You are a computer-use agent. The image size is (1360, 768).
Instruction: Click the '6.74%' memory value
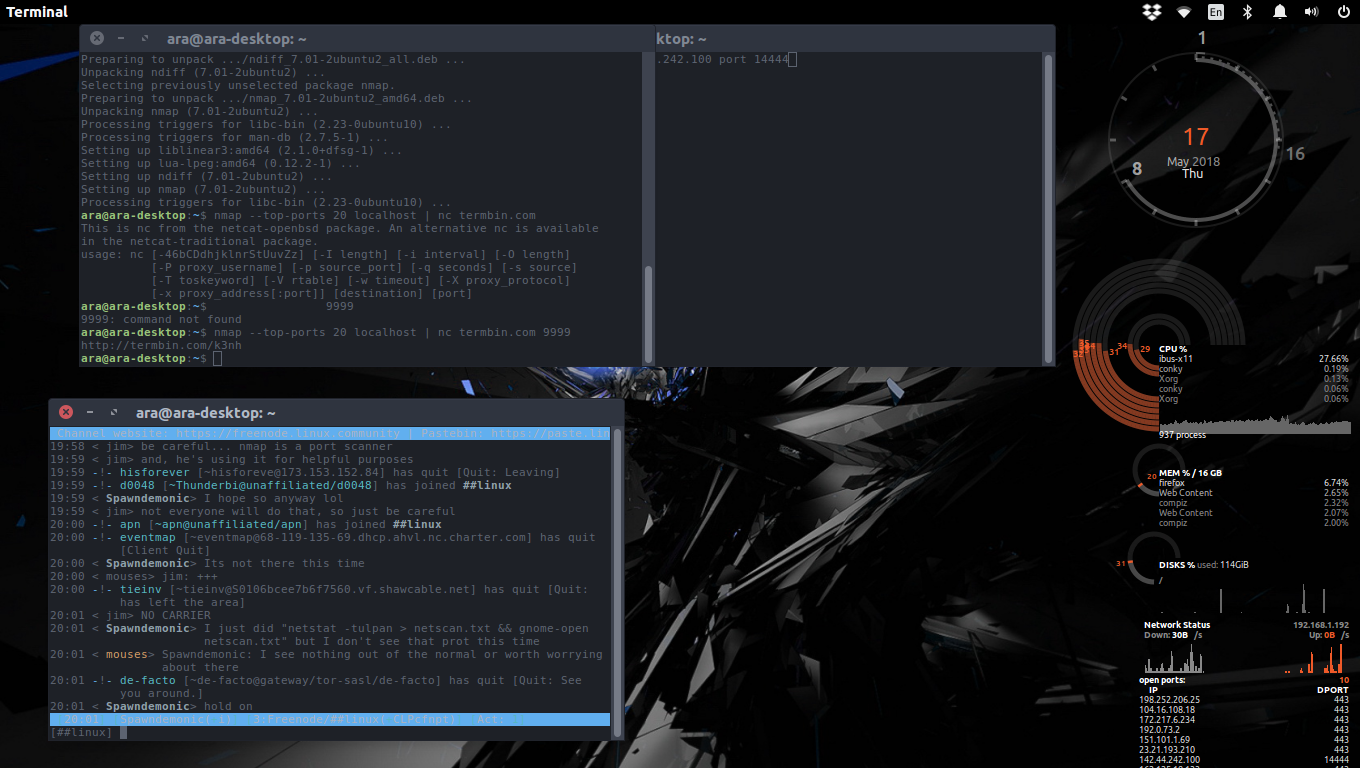point(1336,483)
